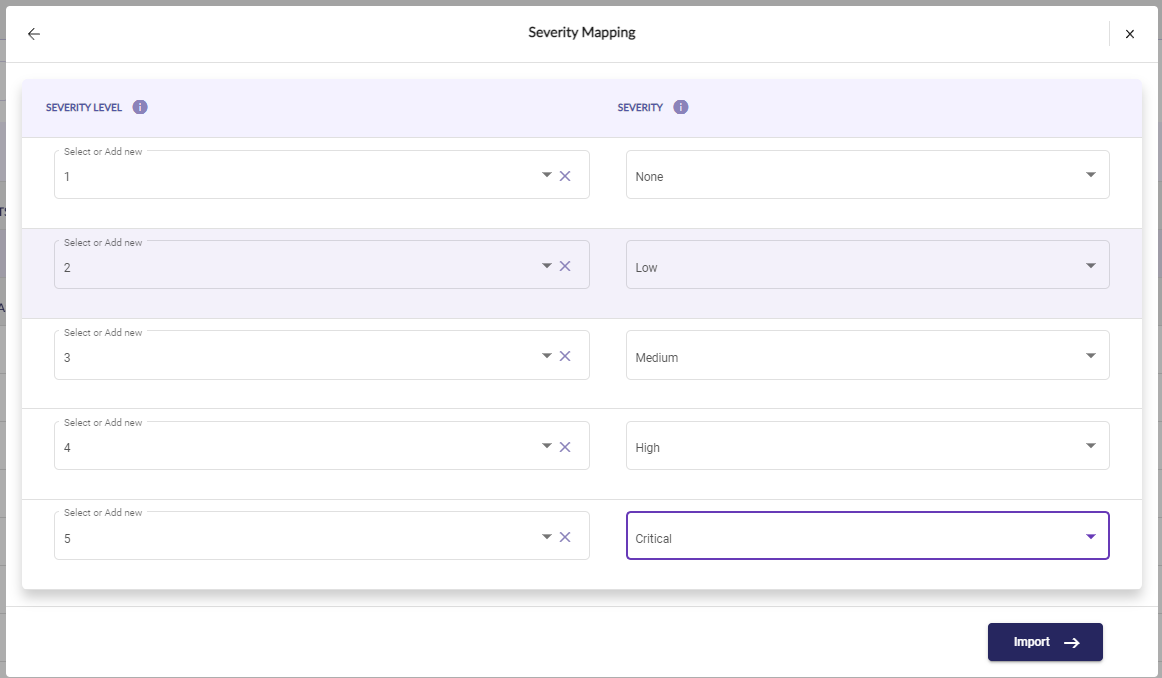Viewport: 1162px width, 678px height.
Task: Clear severity level 5 with X icon
Action: coord(565,537)
